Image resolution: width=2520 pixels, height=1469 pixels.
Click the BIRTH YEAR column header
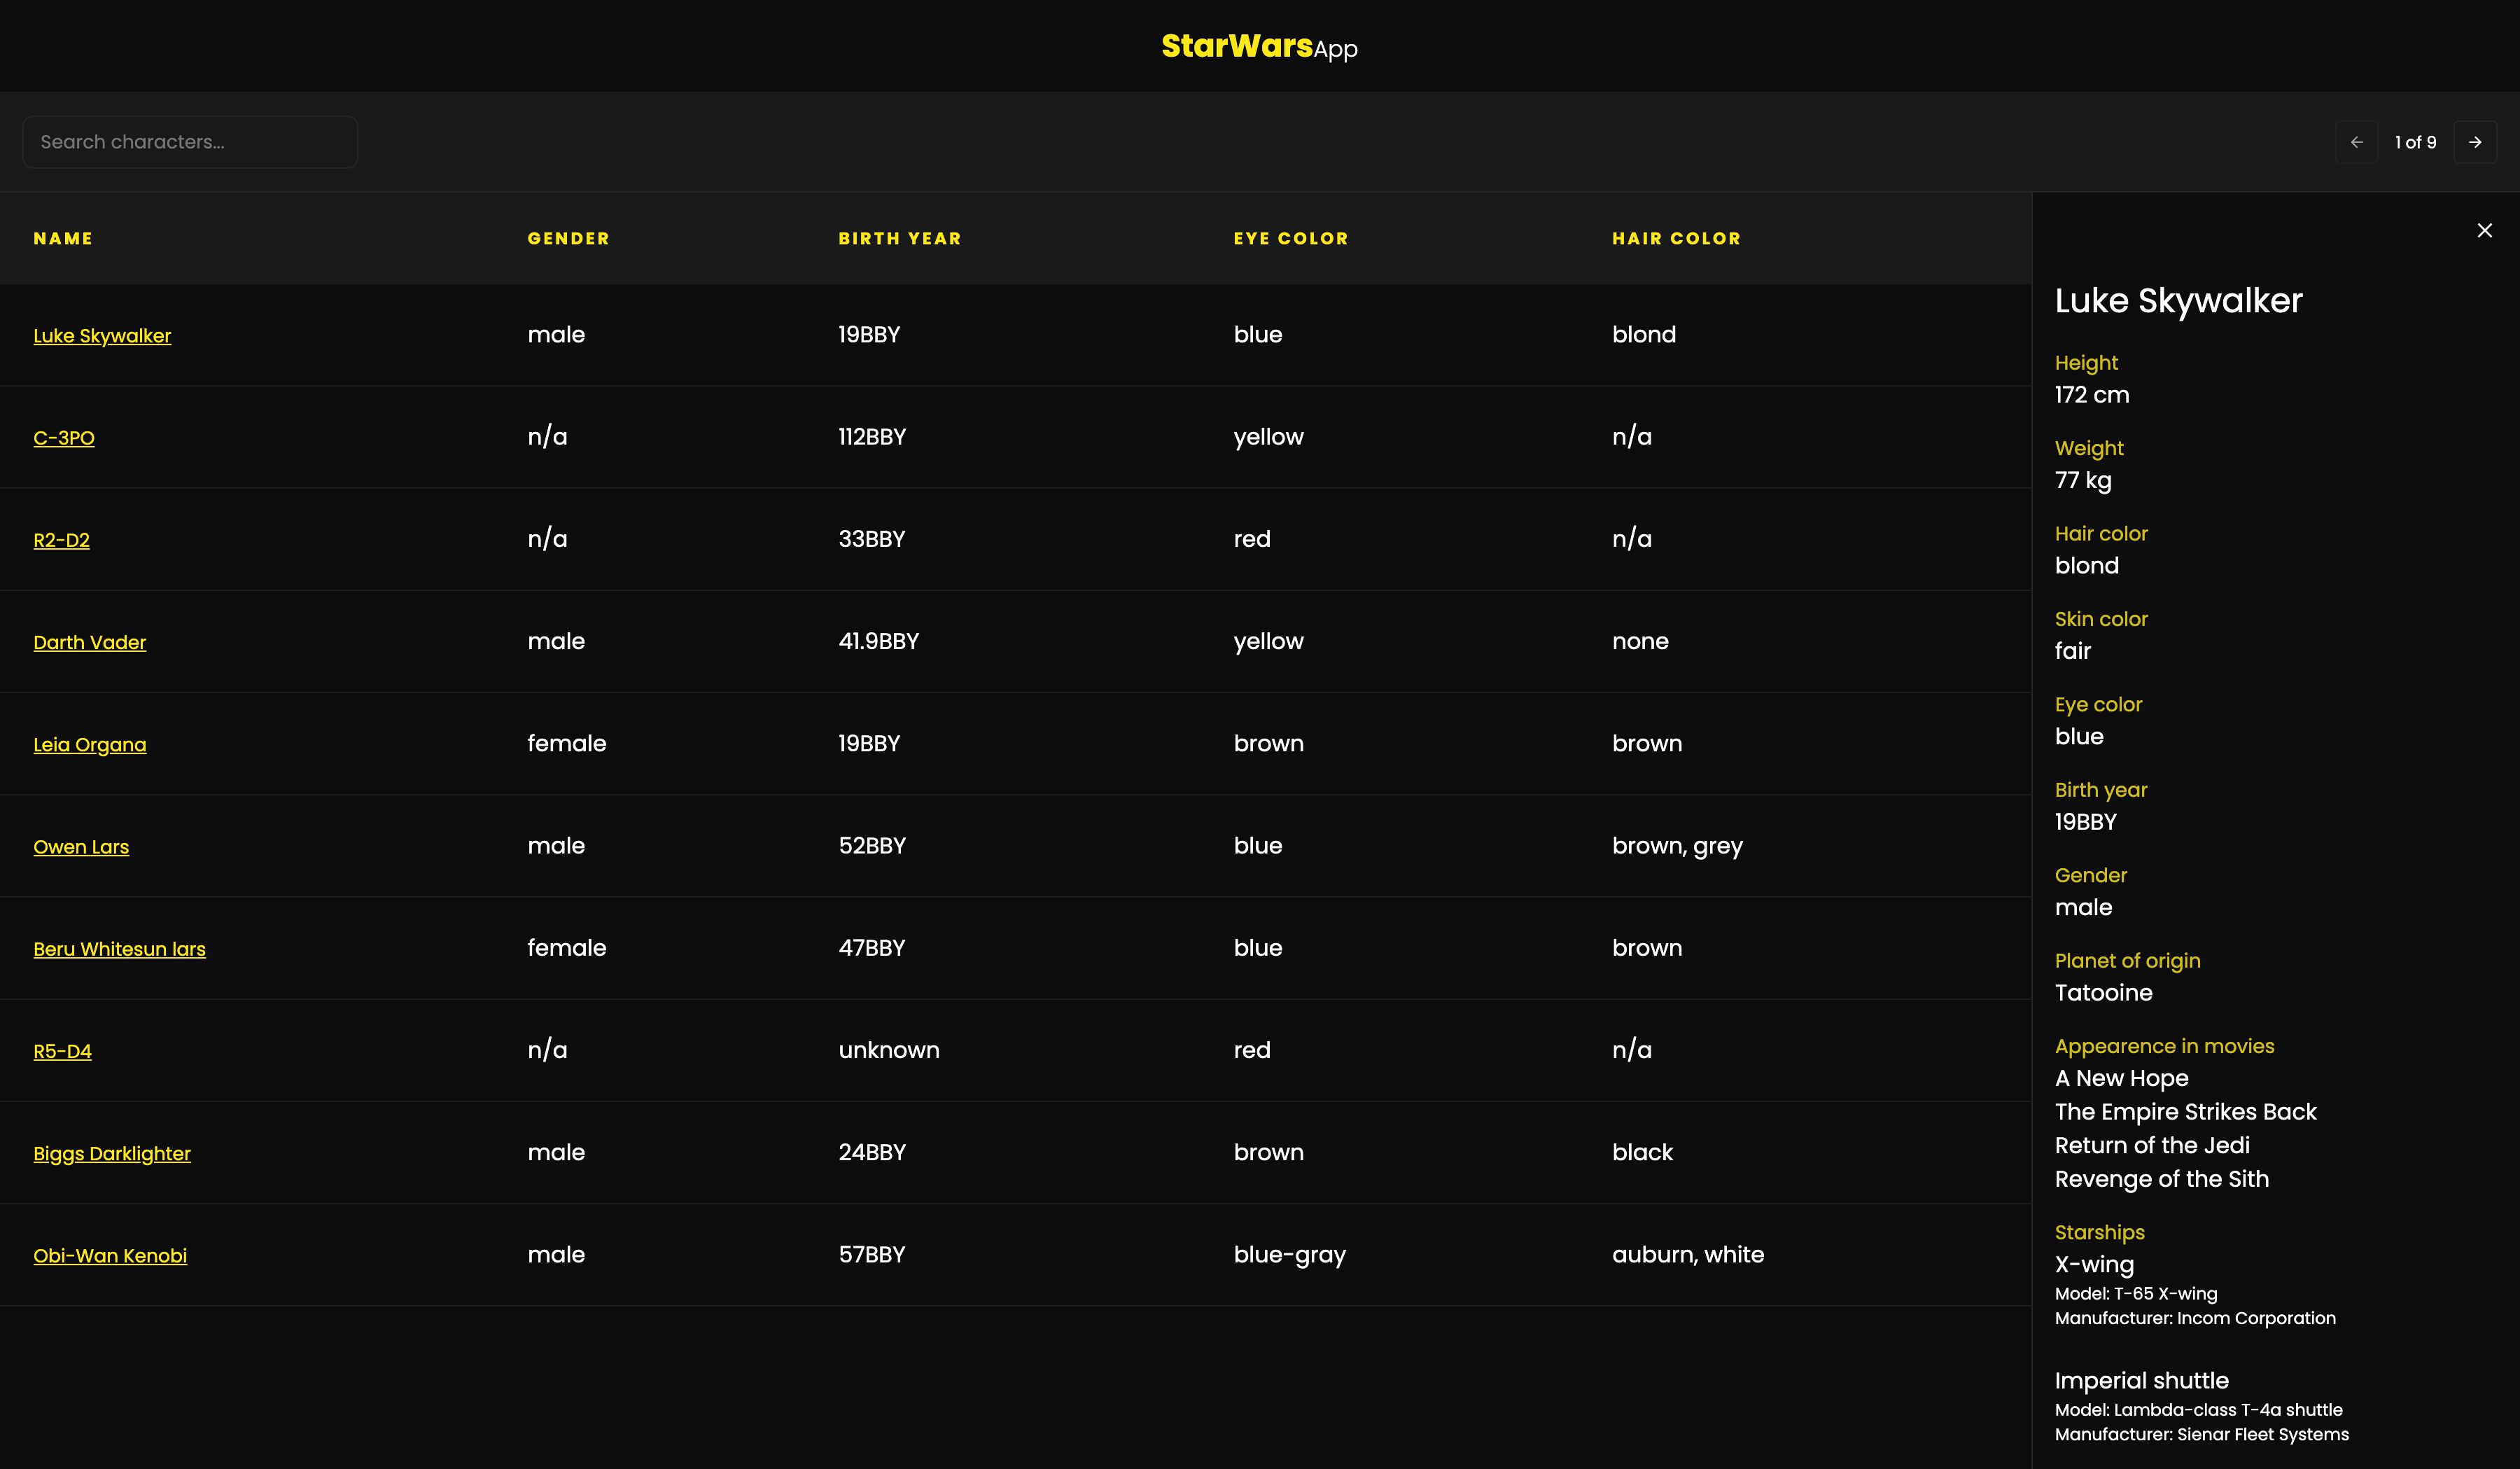click(x=899, y=238)
